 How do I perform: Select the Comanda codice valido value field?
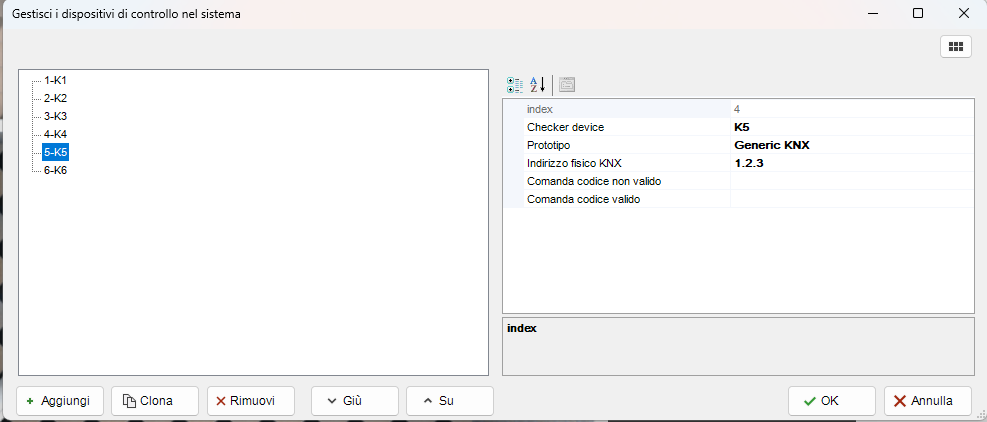coord(850,199)
